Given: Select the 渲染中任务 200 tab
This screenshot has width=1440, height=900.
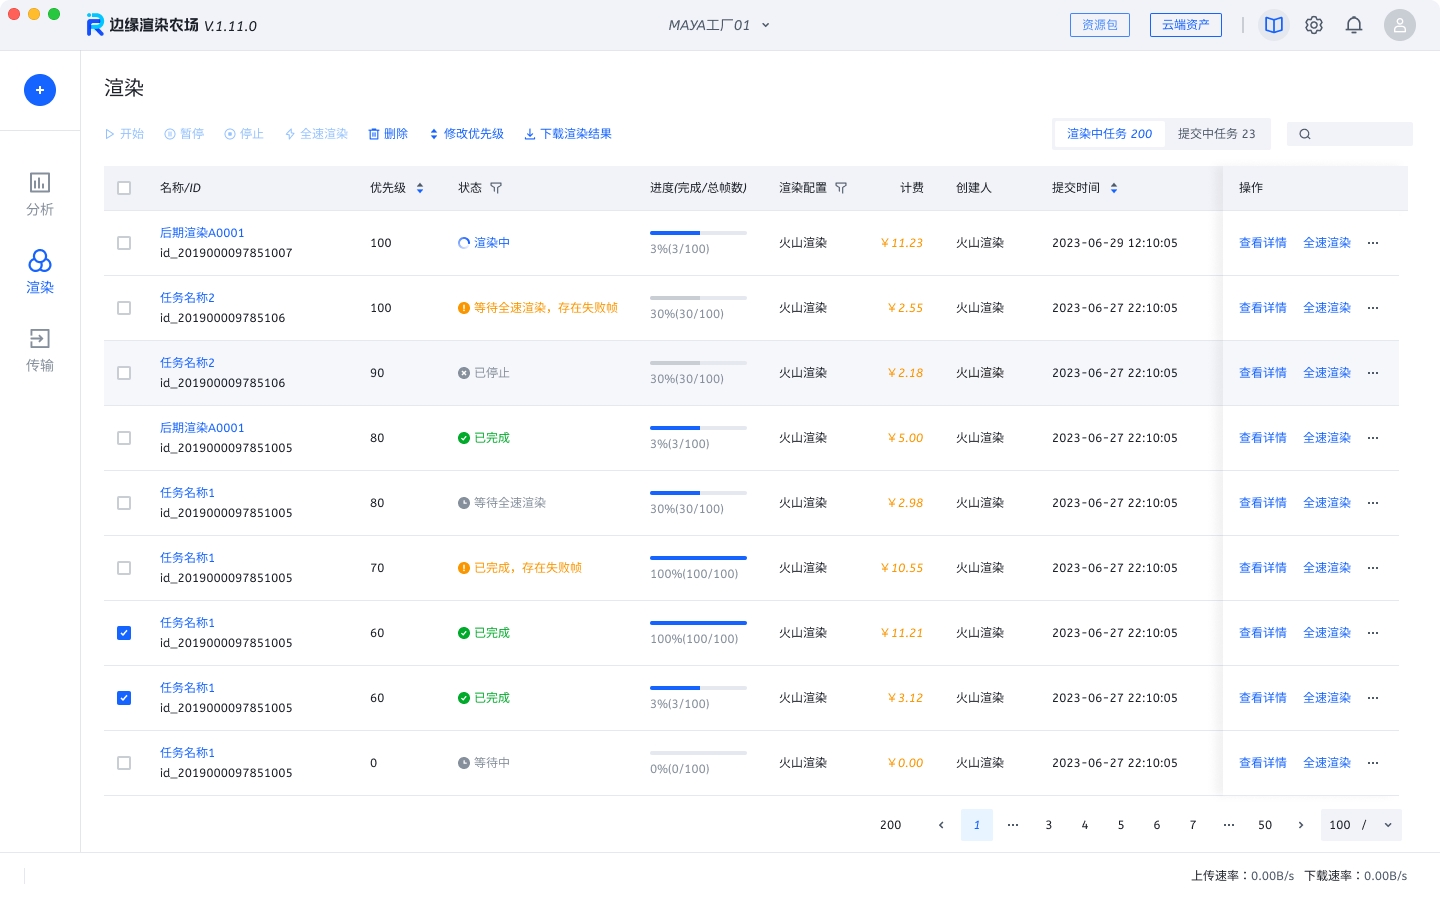Looking at the screenshot, I should coord(1109,134).
